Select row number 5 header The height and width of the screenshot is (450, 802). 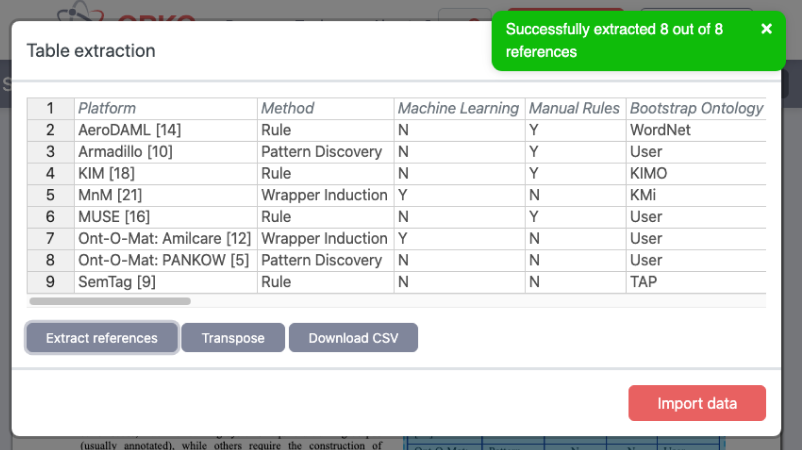(50, 195)
